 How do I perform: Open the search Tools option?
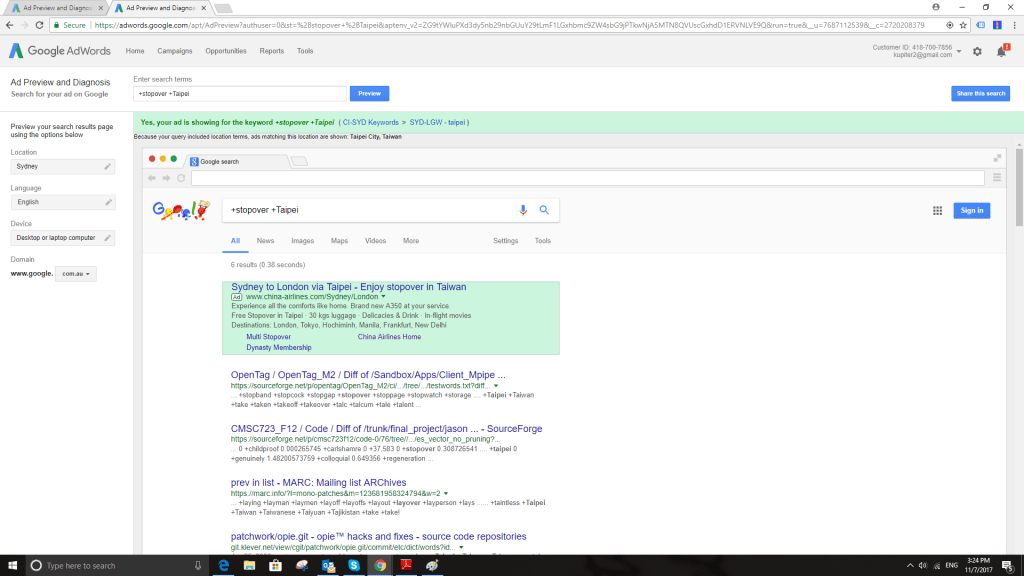pyautogui.click(x=543, y=241)
